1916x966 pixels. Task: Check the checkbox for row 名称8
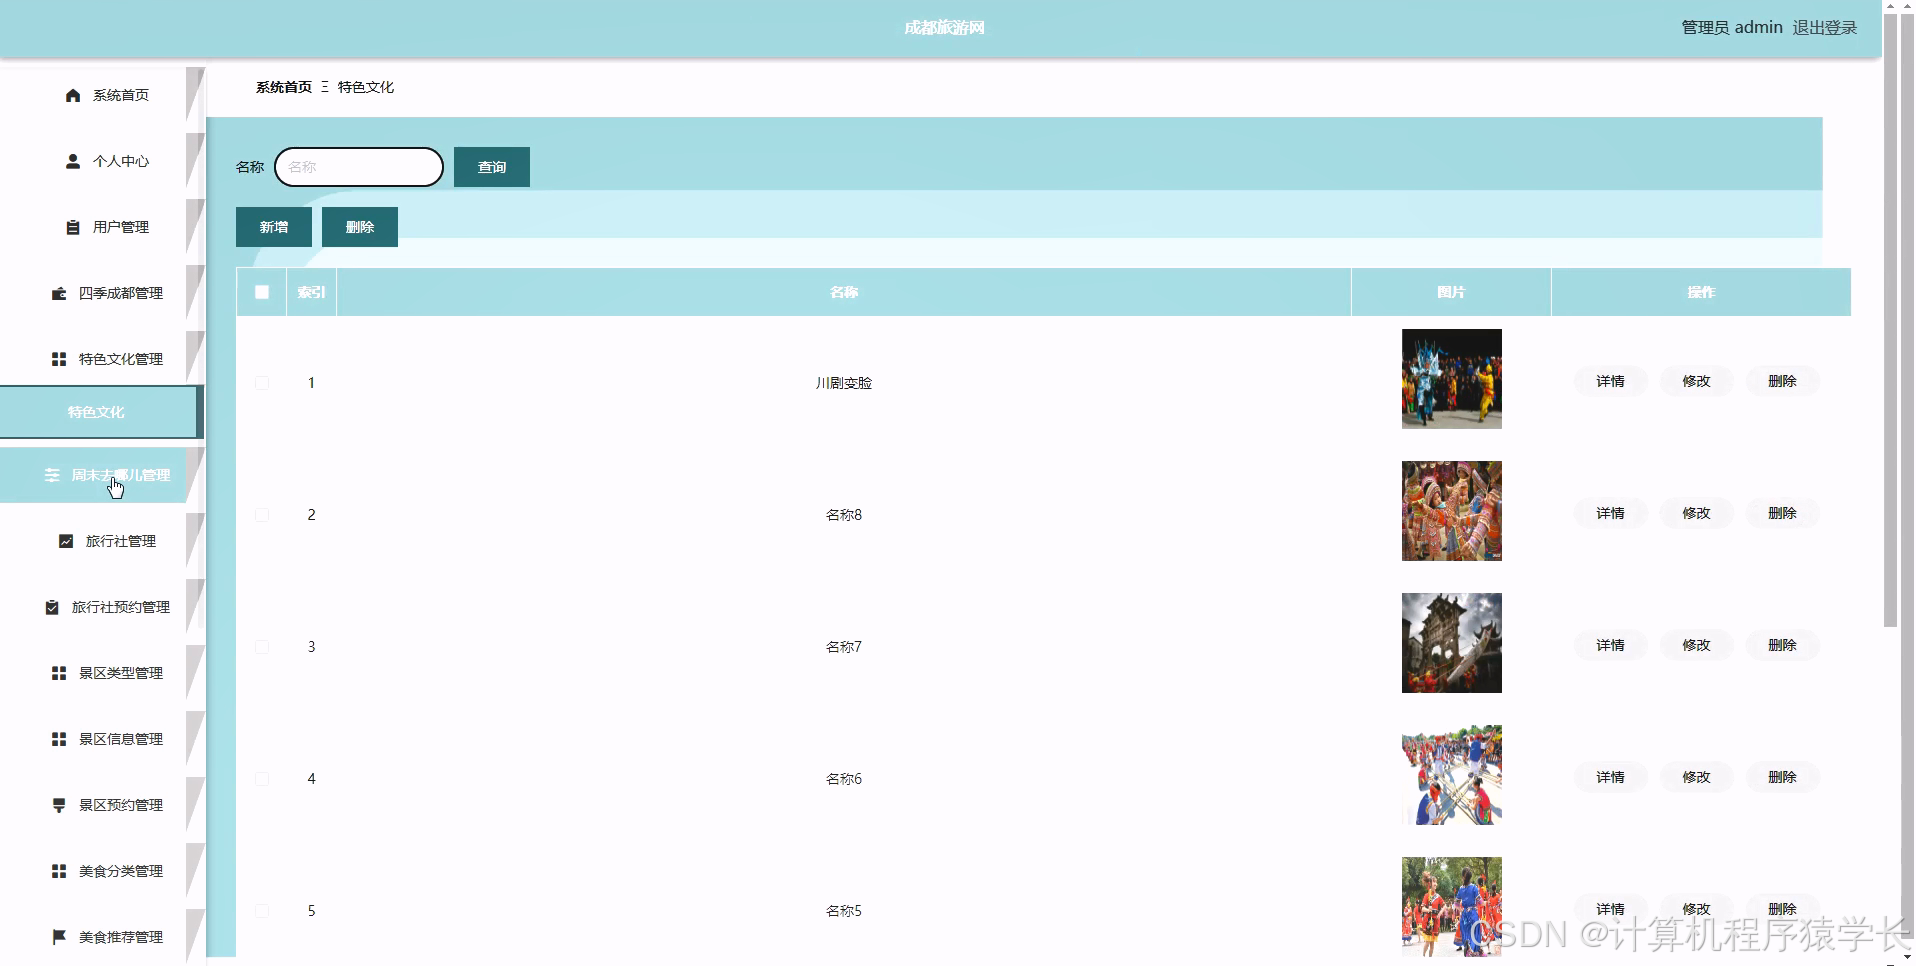[262, 515]
